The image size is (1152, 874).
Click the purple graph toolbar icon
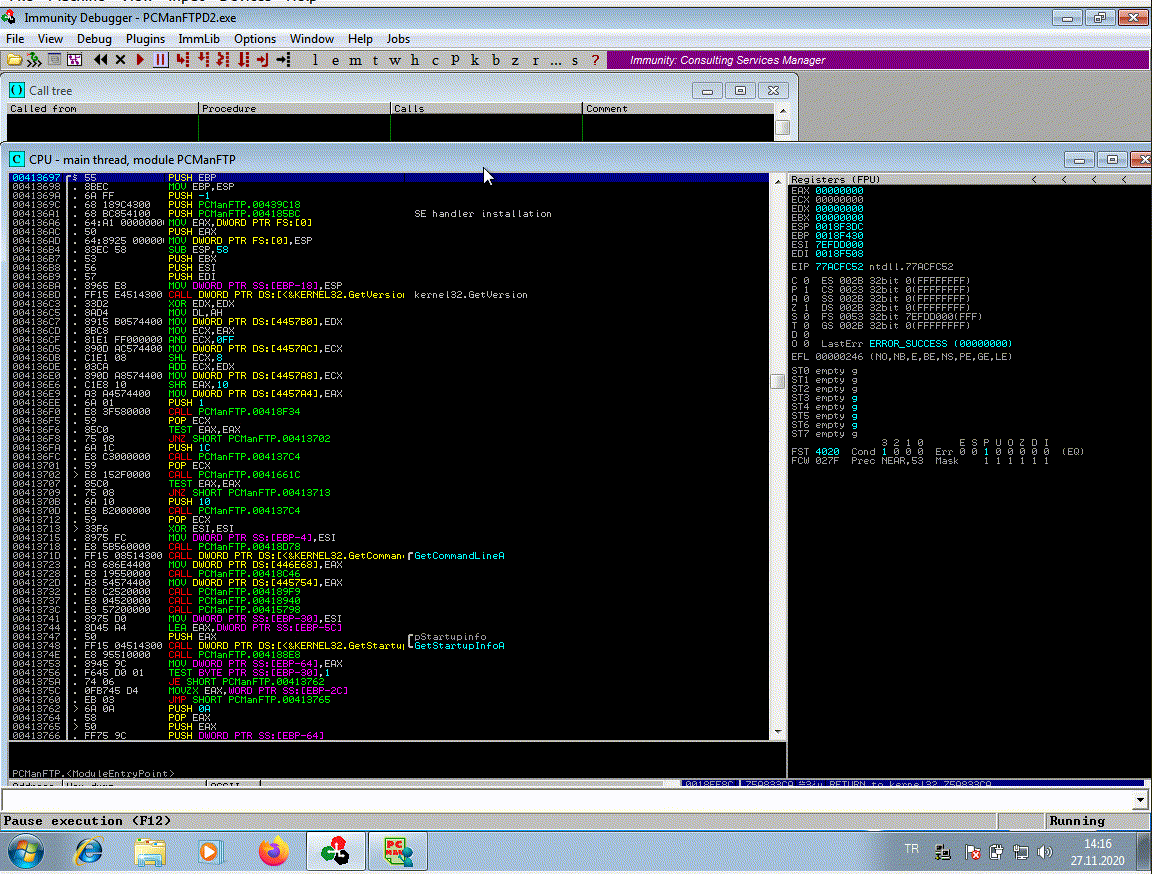tap(74, 60)
